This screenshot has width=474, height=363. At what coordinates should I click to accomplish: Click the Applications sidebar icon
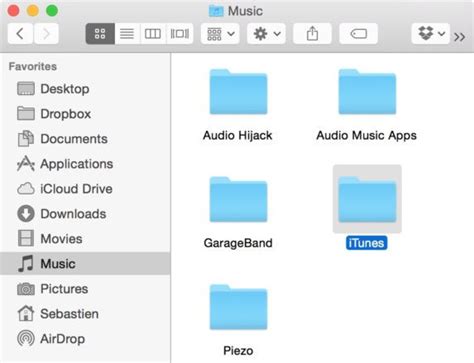[x=26, y=164]
